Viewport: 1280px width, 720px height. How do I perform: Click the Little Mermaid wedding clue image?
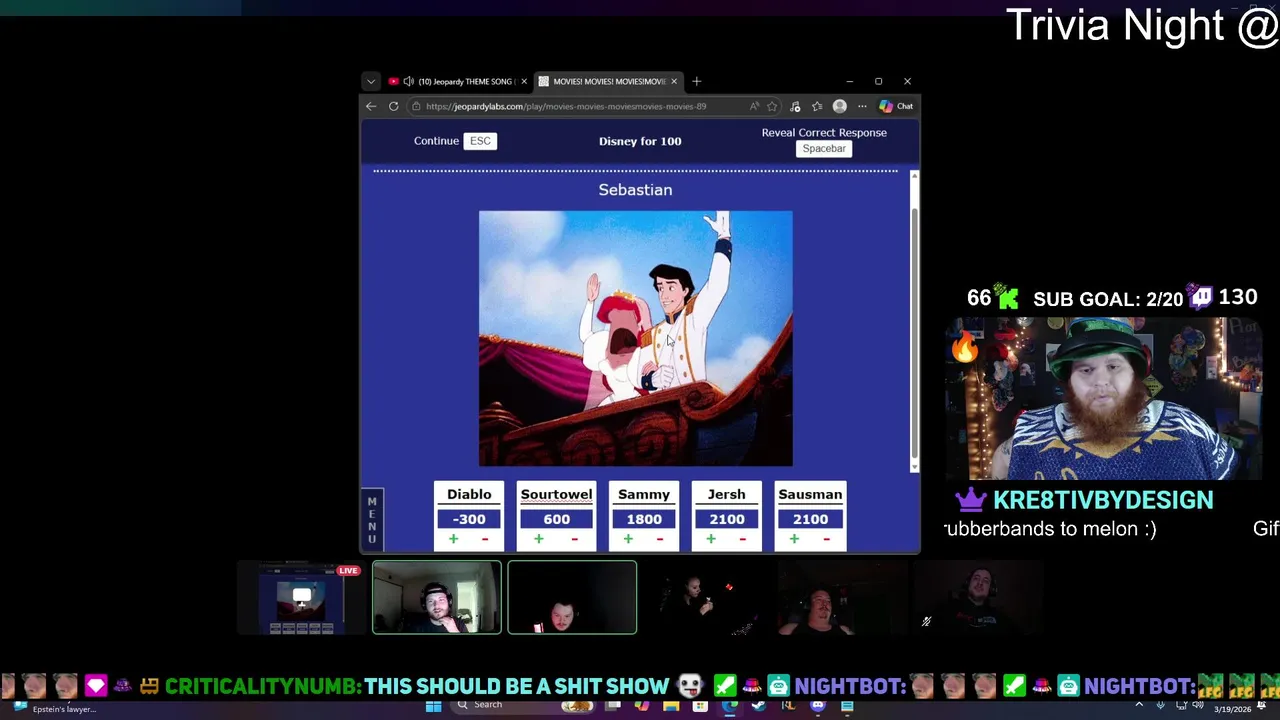(x=636, y=338)
